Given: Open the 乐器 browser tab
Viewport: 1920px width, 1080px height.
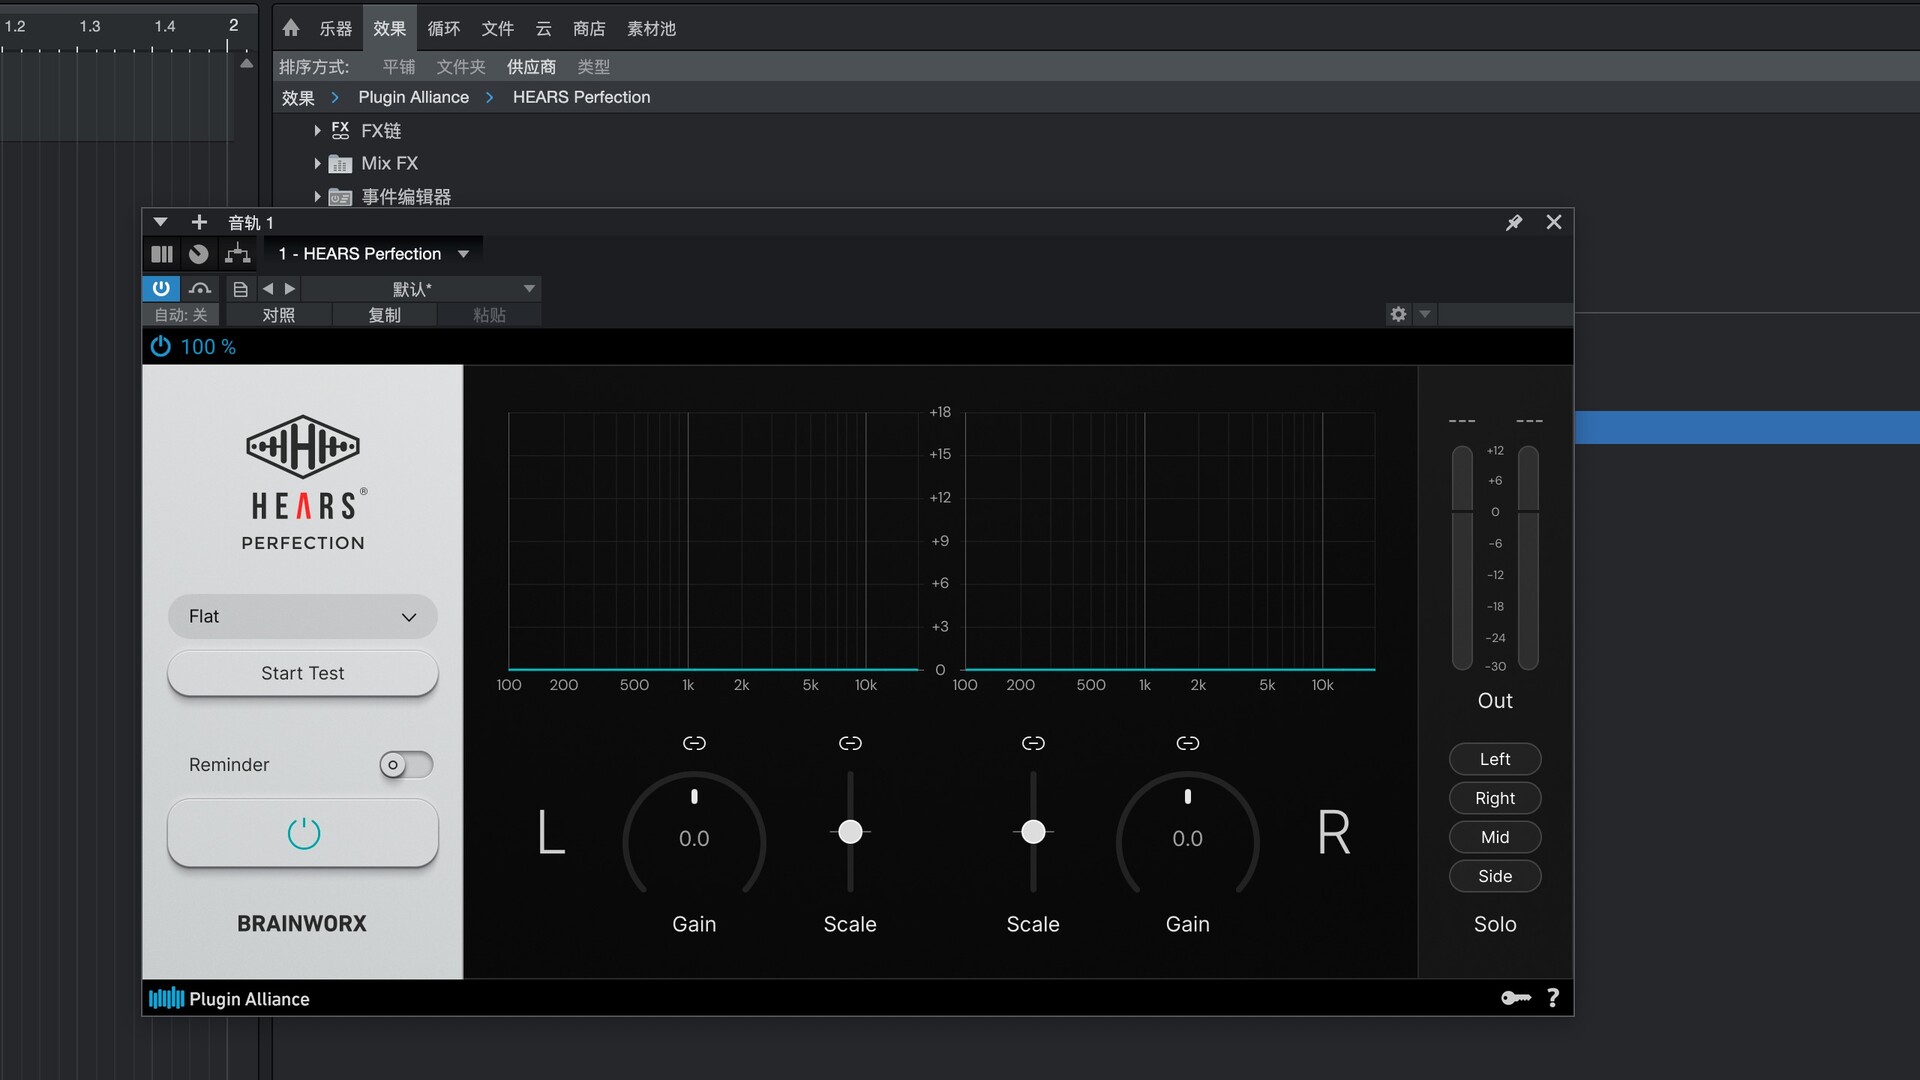Looking at the screenshot, I should tap(335, 29).
